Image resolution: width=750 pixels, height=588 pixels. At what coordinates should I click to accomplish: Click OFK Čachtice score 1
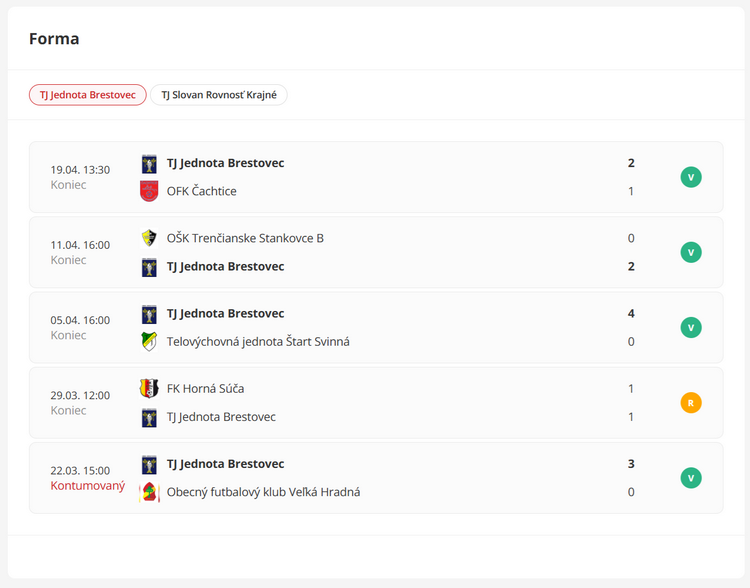coord(631,191)
